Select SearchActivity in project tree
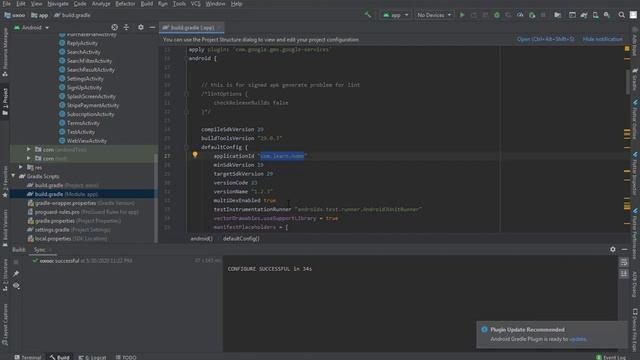 click(83, 52)
